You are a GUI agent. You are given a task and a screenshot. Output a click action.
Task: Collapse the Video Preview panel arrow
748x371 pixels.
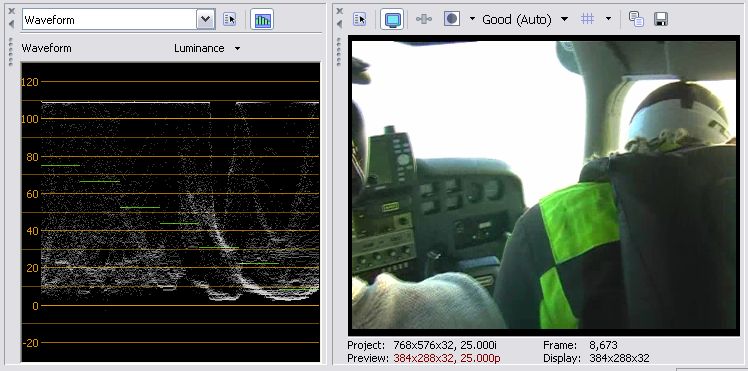point(339,24)
